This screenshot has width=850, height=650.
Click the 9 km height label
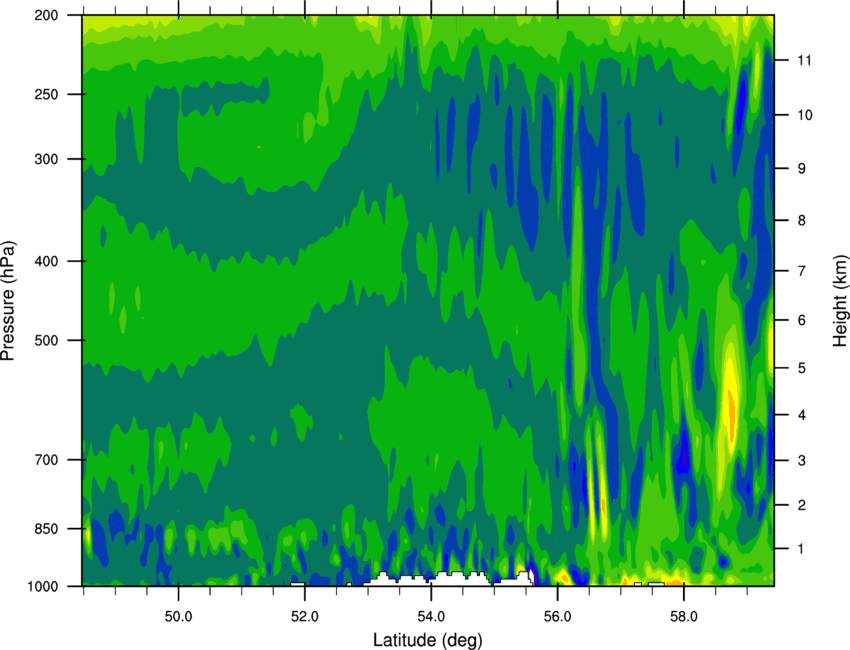click(x=801, y=169)
